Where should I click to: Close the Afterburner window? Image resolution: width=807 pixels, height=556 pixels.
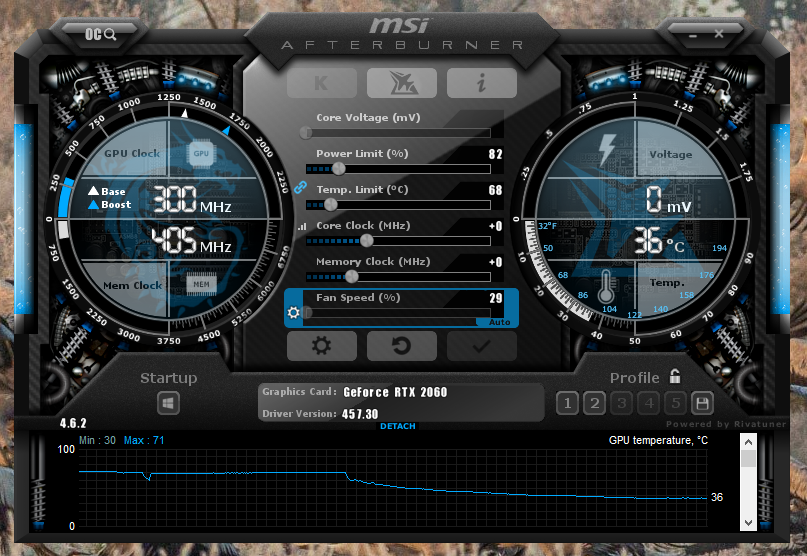[719, 34]
